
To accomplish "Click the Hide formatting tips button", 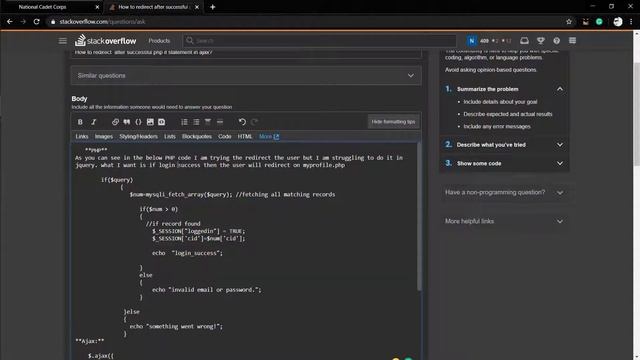I will [393, 122].
